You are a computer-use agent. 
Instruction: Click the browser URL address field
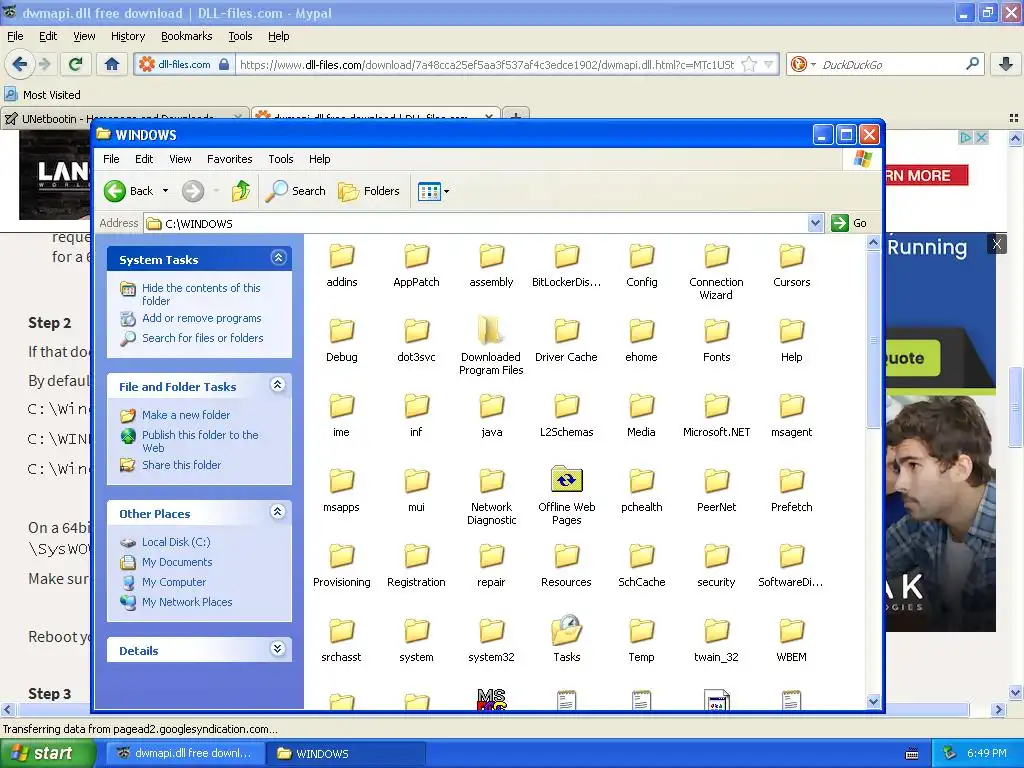coord(487,64)
